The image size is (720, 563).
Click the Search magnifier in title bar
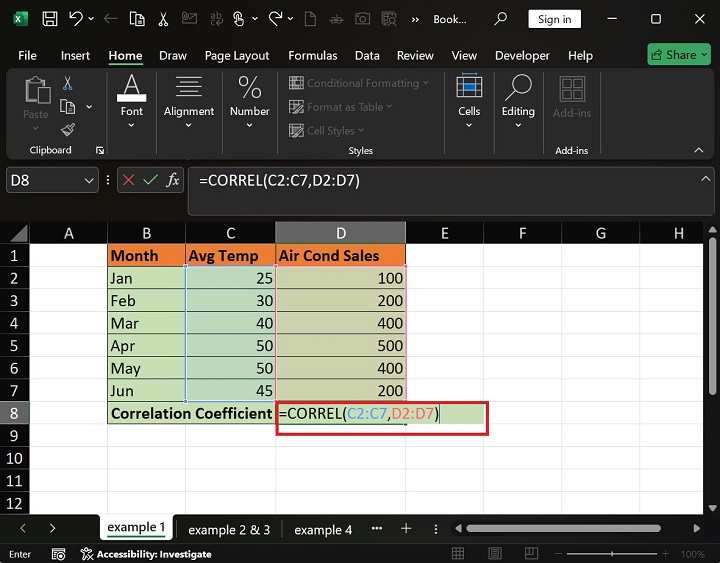[501, 19]
